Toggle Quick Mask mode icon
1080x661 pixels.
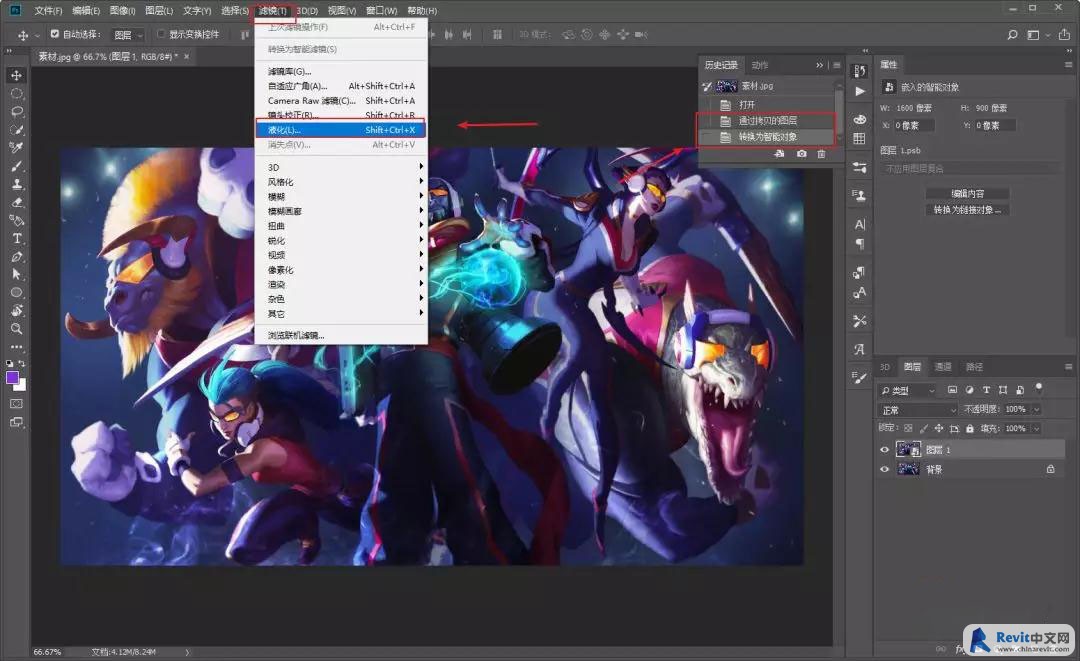point(17,403)
